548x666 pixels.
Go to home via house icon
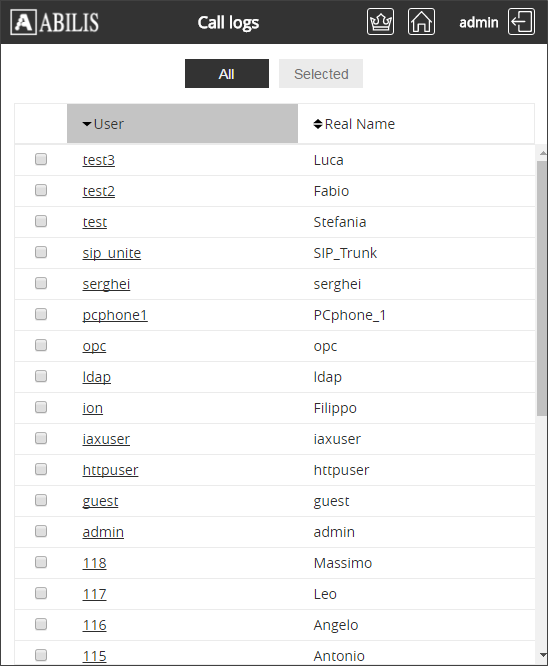click(x=421, y=22)
